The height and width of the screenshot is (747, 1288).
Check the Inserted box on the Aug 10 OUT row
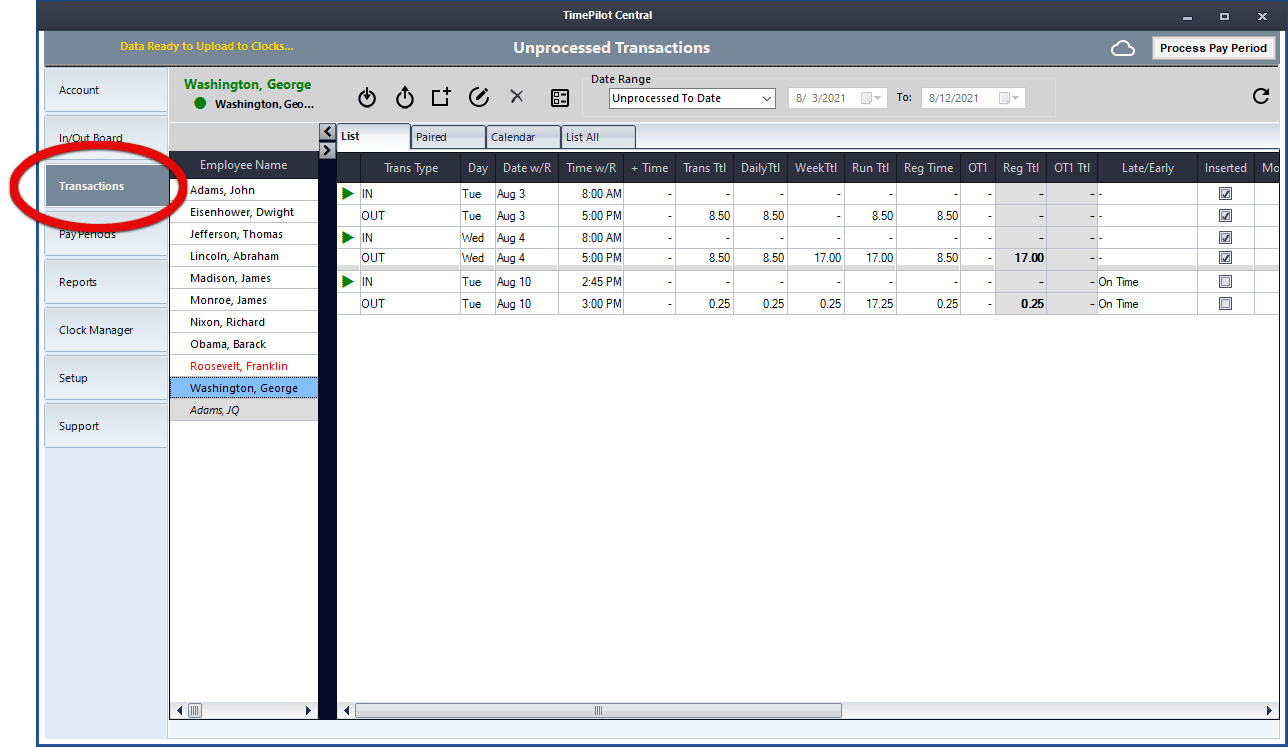click(x=1225, y=303)
